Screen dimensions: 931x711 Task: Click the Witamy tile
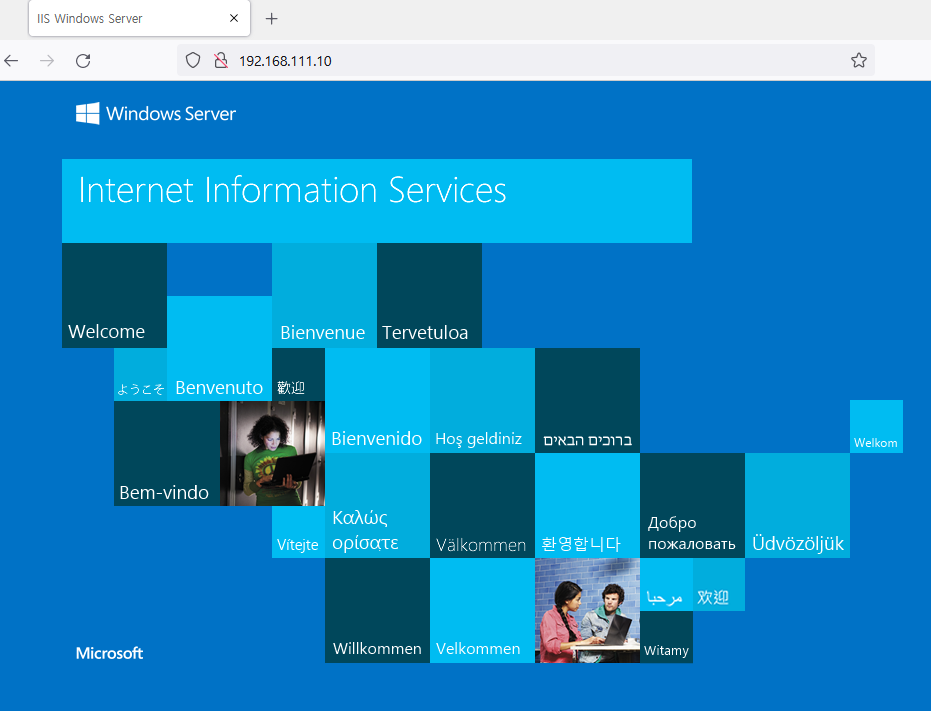pos(666,637)
